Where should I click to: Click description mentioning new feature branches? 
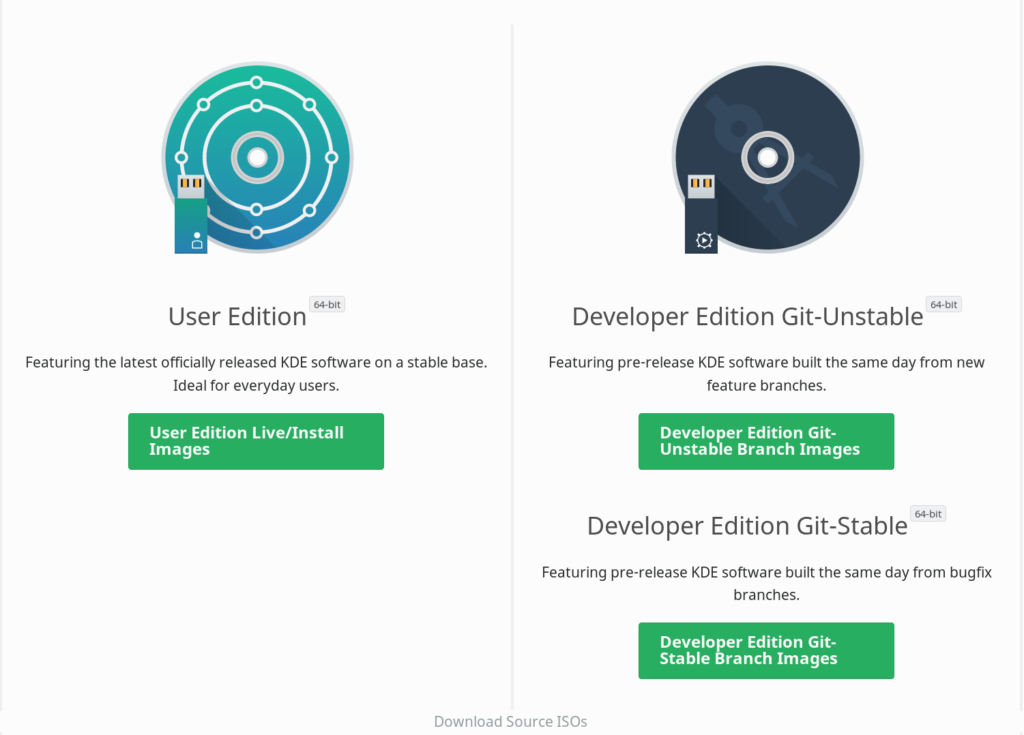pyautogui.click(x=766, y=374)
